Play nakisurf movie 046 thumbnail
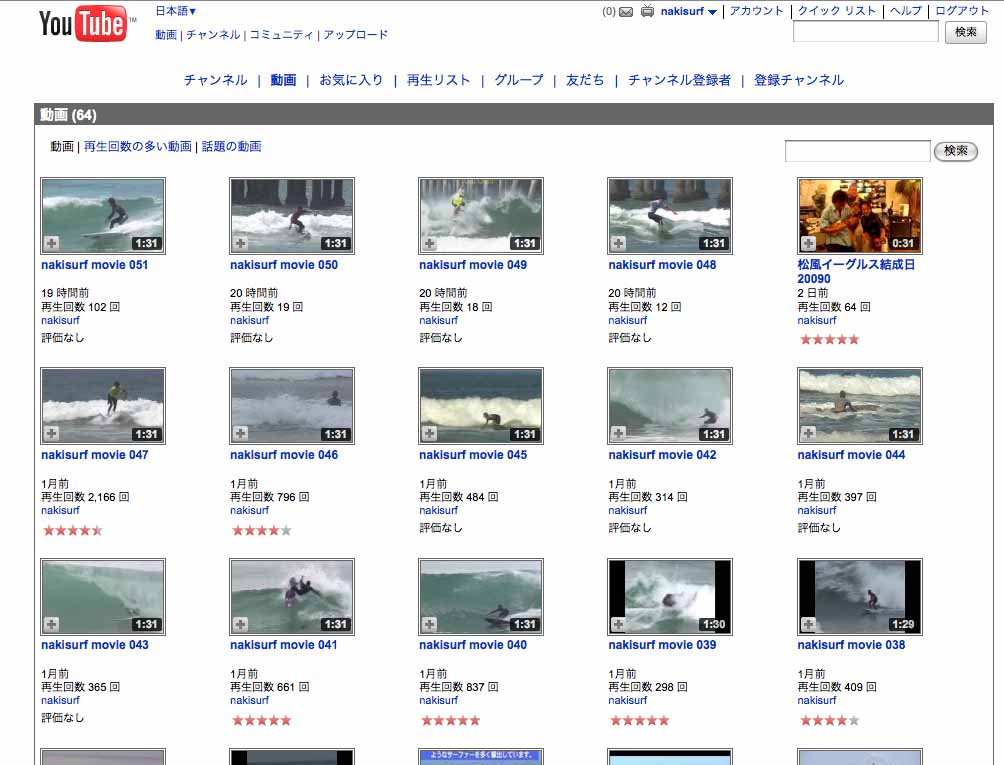 (292, 406)
